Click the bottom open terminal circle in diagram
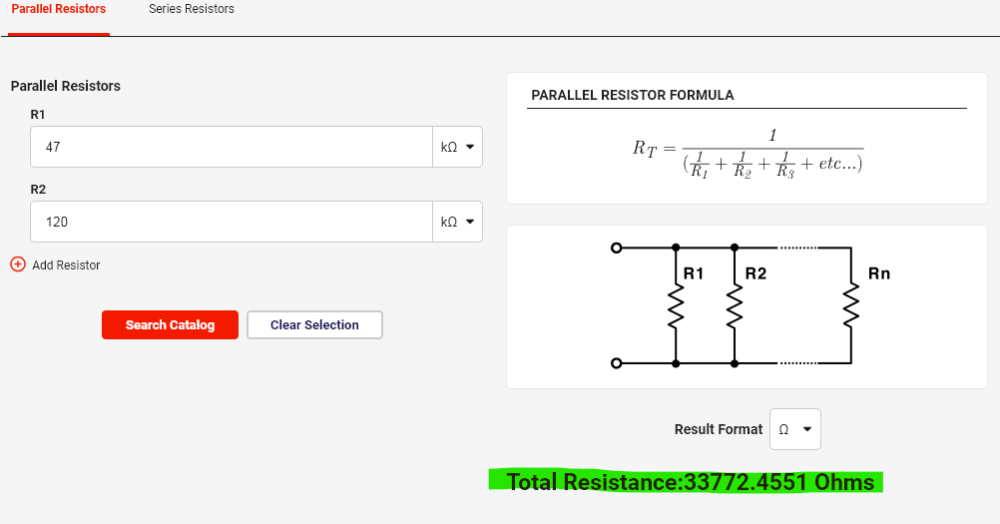This screenshot has height=524, width=1000. 616,363
